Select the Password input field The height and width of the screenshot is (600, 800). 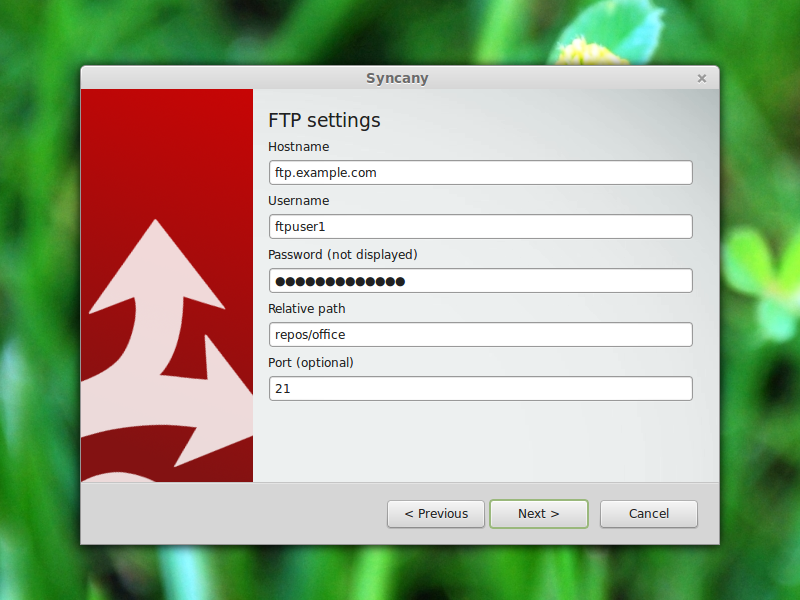[x=481, y=281]
